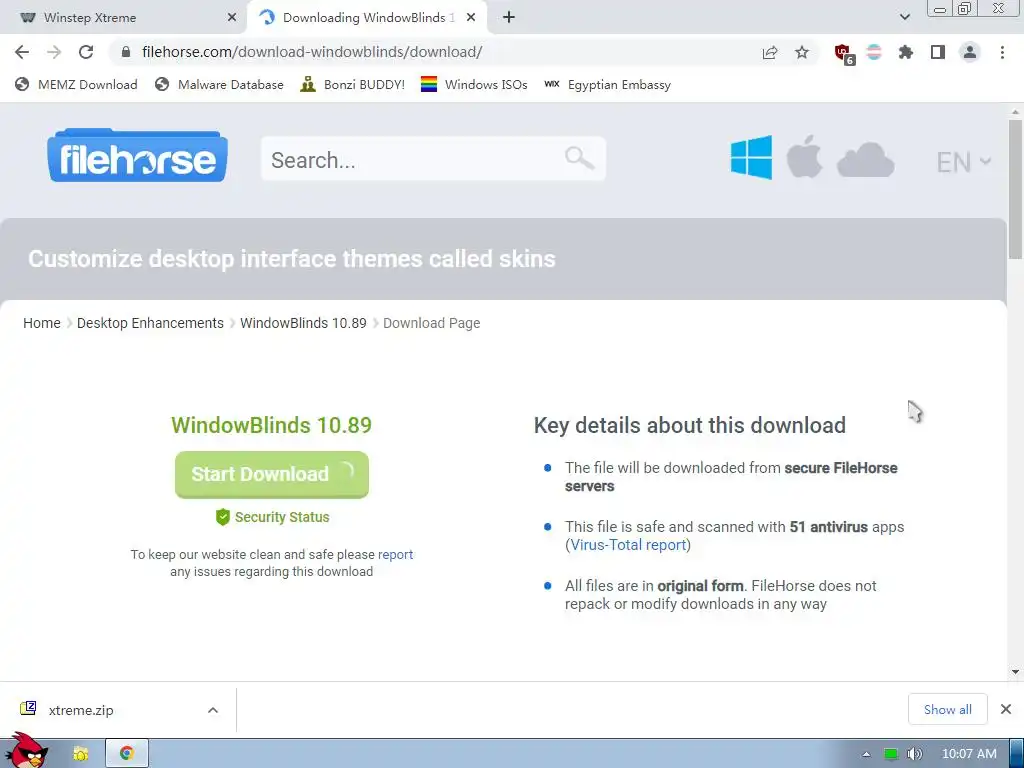Click the Security Status text link
1024x768 pixels.
282,517
